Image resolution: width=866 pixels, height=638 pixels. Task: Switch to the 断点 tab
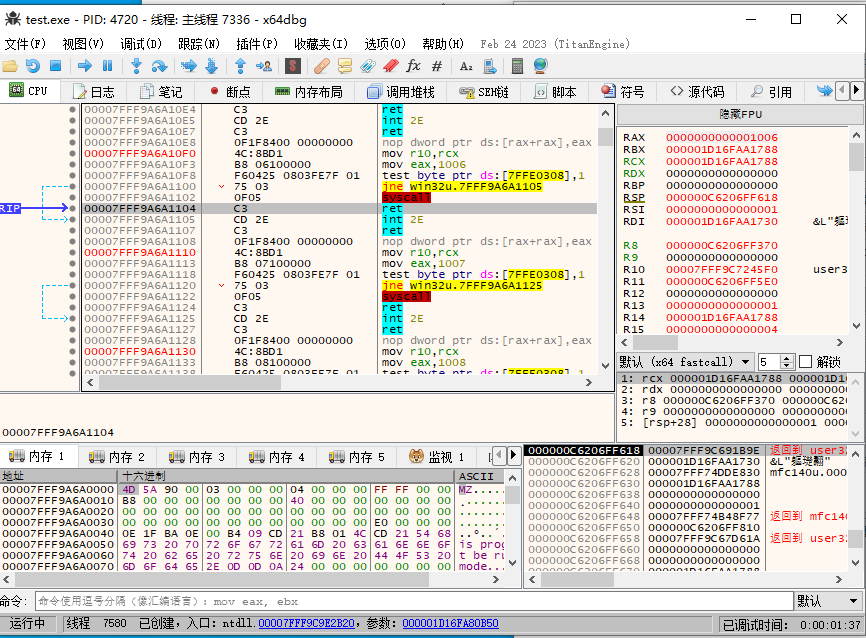coord(231,92)
